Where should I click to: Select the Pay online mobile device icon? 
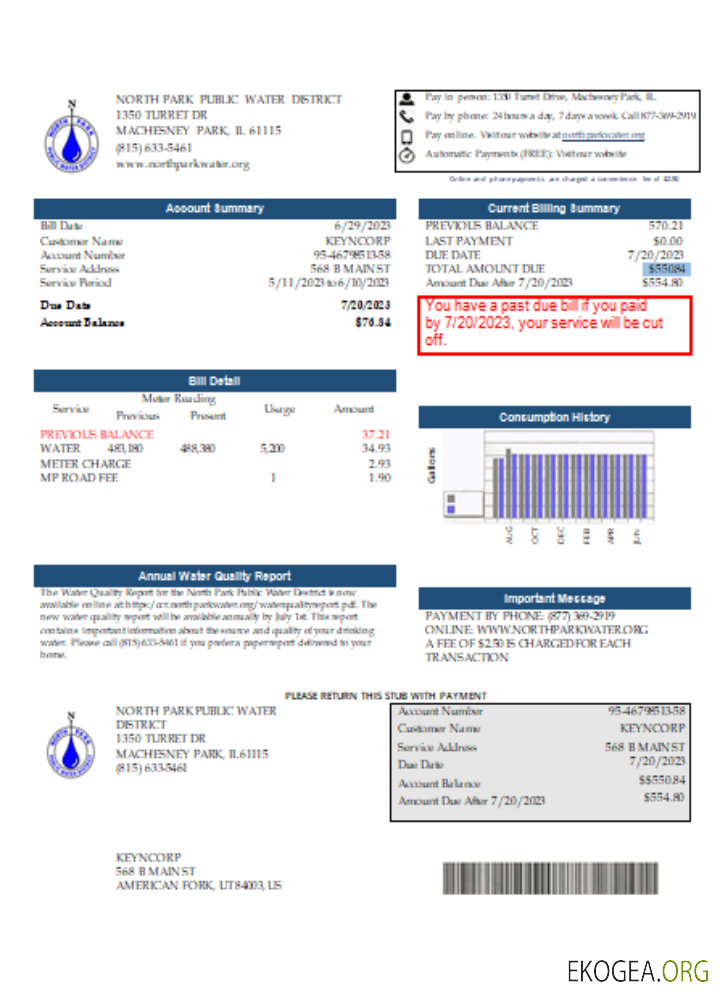pyautogui.click(x=407, y=136)
